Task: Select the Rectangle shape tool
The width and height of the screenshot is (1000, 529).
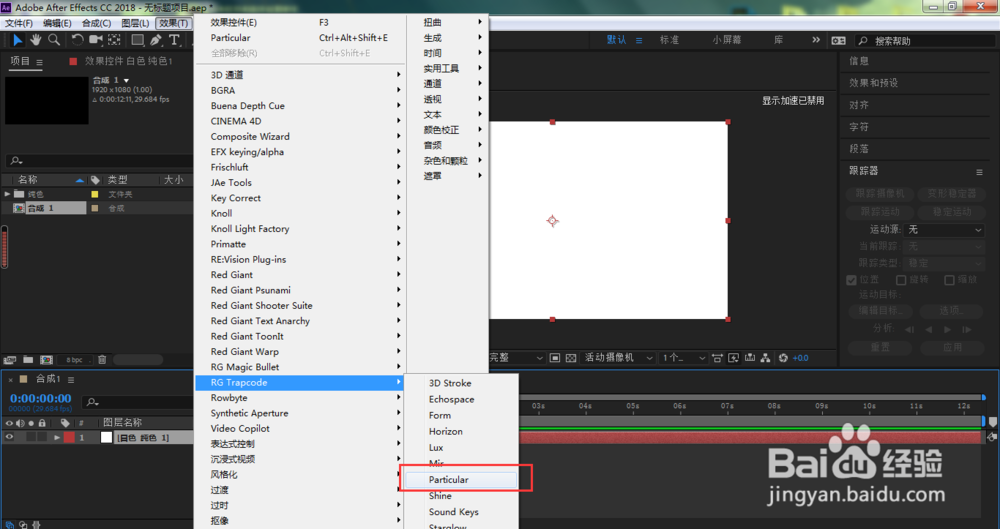Action: tap(137, 40)
